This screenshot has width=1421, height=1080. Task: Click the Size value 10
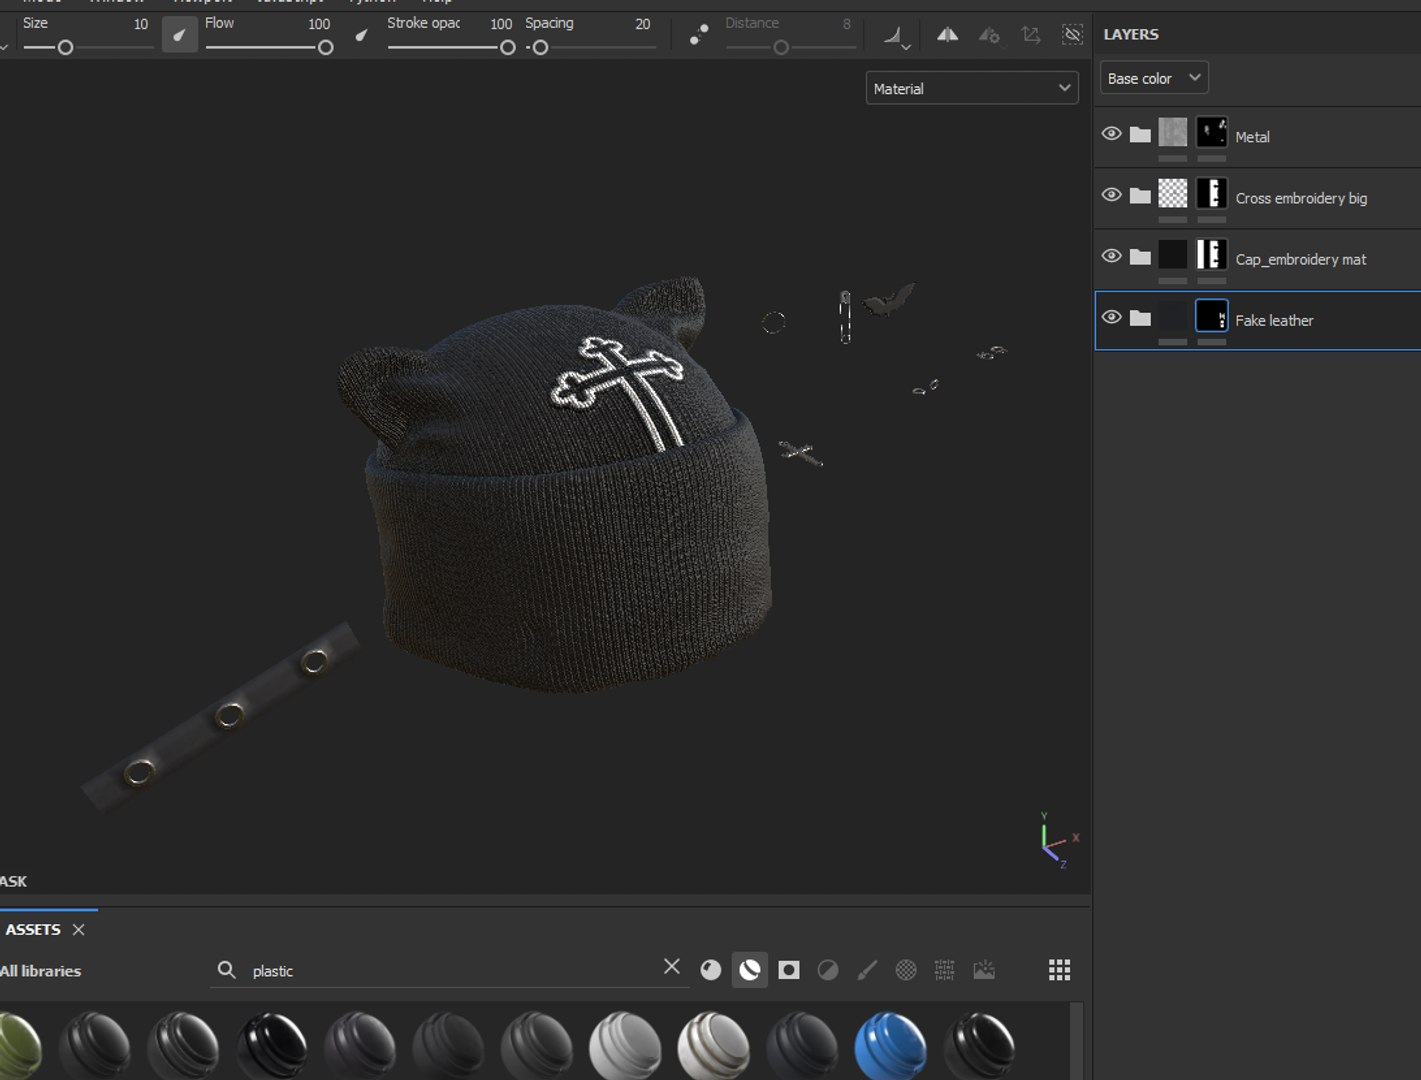pyautogui.click(x=141, y=24)
